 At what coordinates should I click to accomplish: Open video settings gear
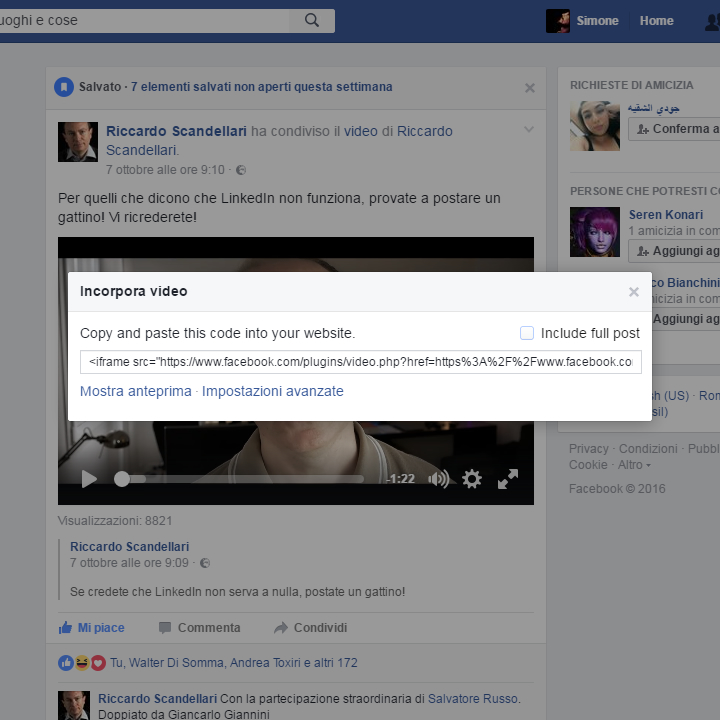coord(472,479)
